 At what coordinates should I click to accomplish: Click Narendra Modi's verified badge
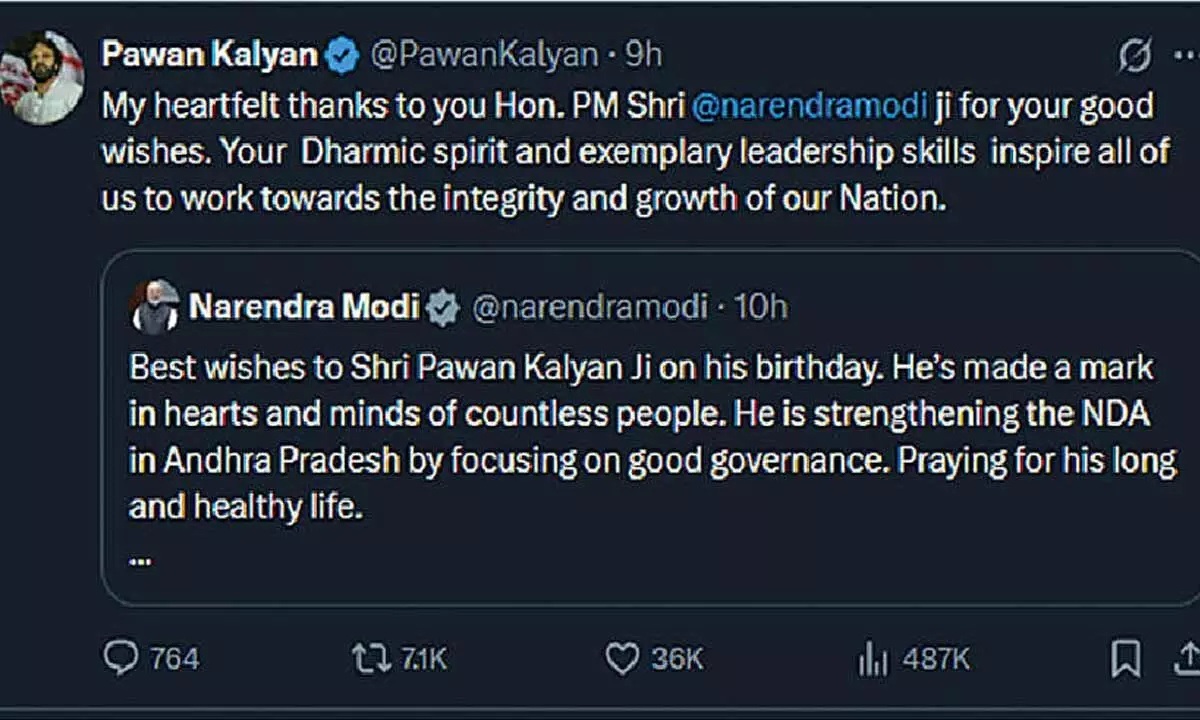(x=441, y=308)
